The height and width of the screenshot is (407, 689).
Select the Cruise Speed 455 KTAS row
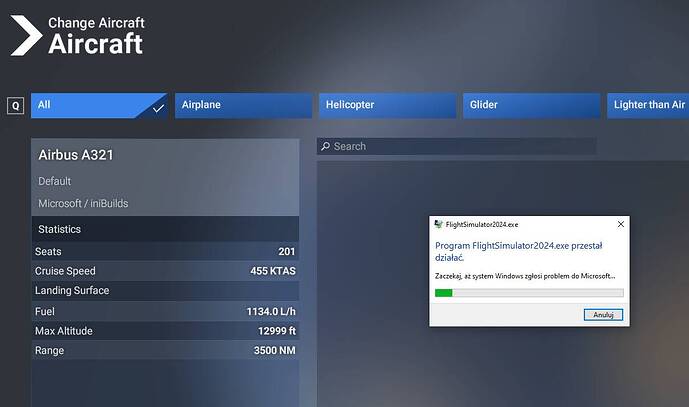tap(165, 271)
